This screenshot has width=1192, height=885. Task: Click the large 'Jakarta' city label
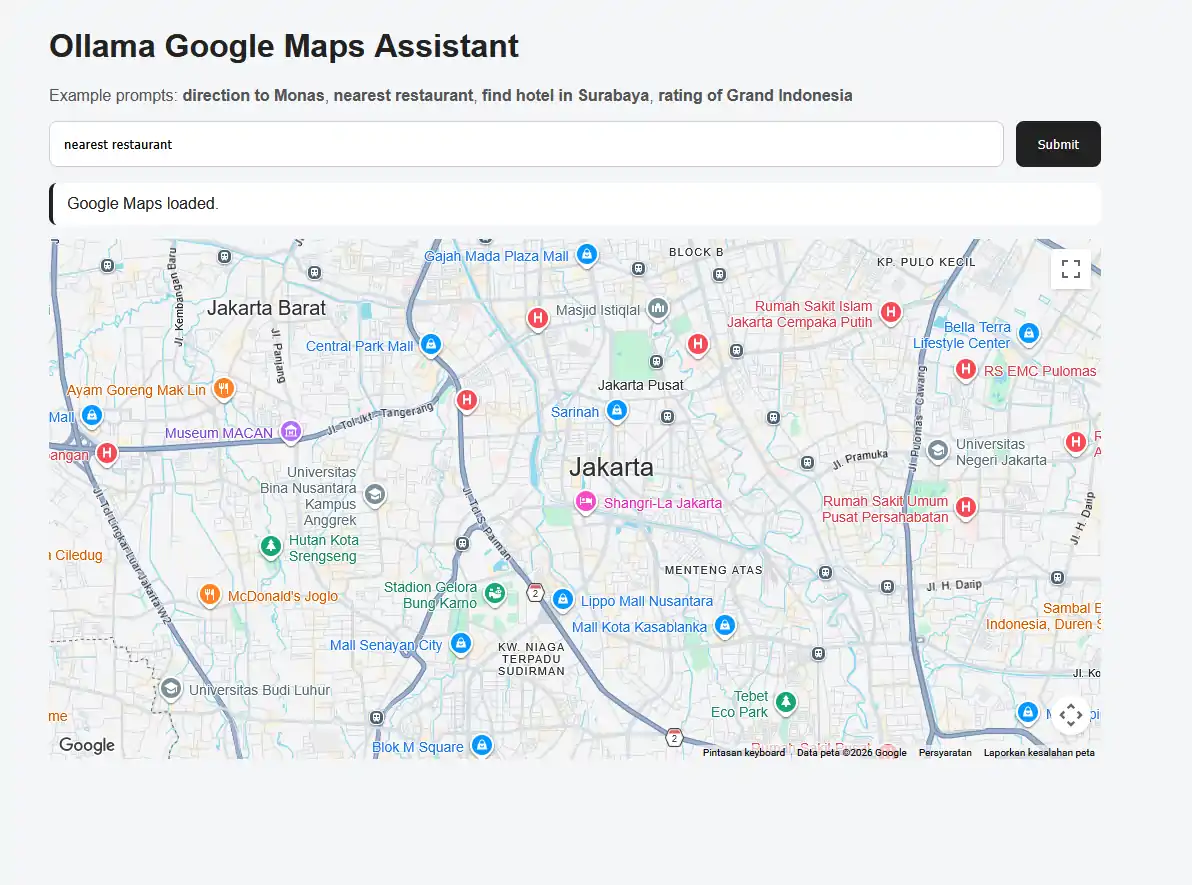(x=611, y=467)
